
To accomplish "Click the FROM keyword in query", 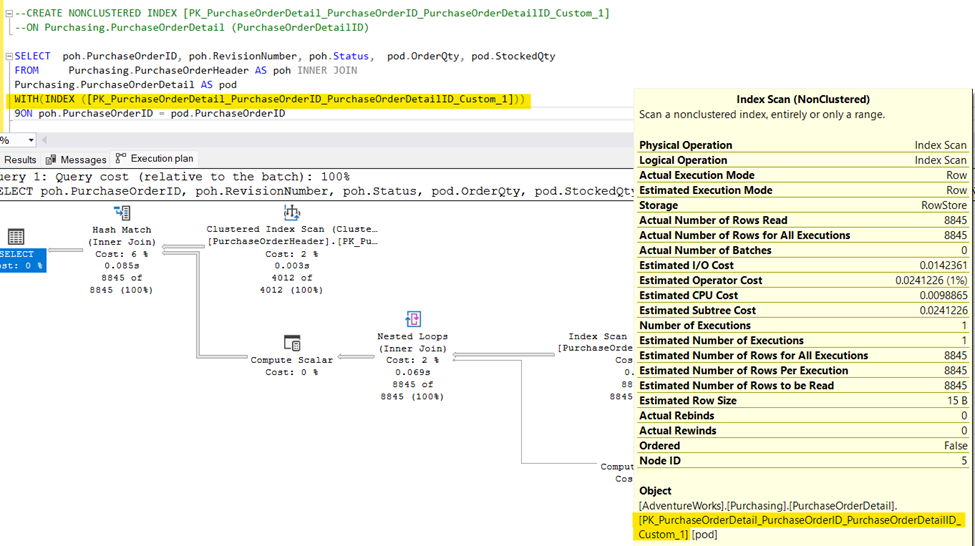I will (x=27, y=70).
